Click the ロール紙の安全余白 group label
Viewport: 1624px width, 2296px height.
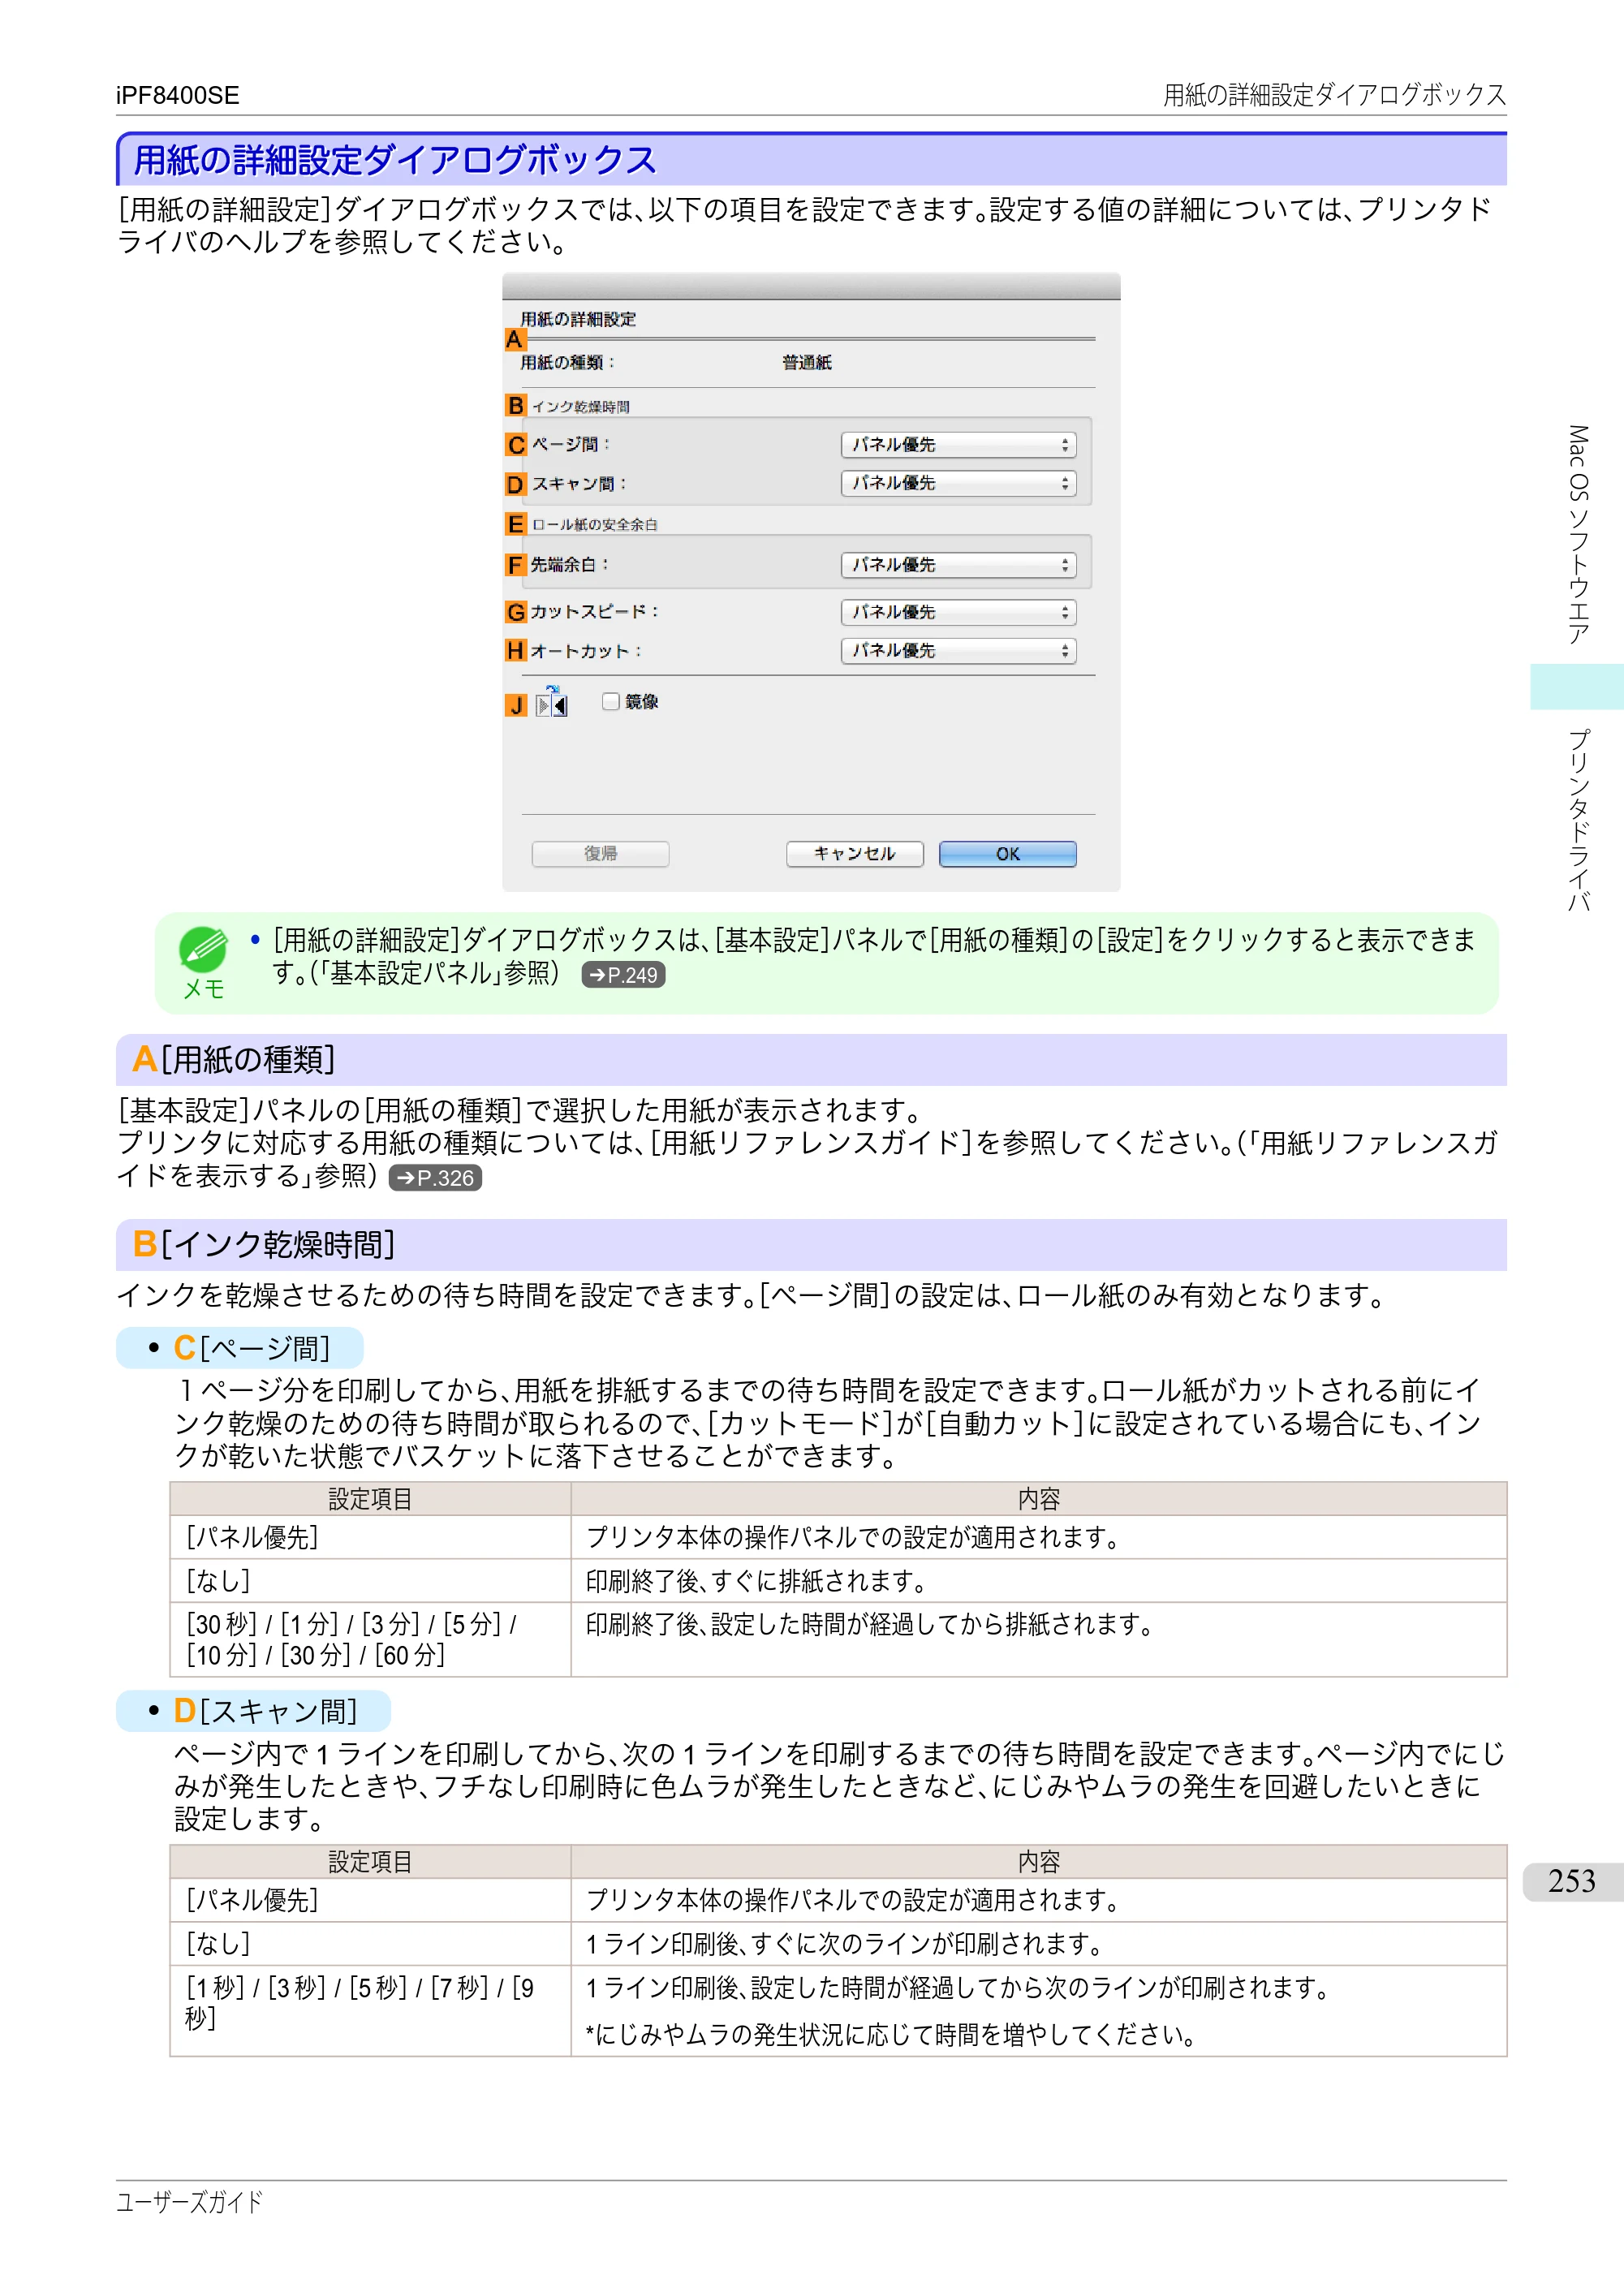(594, 525)
